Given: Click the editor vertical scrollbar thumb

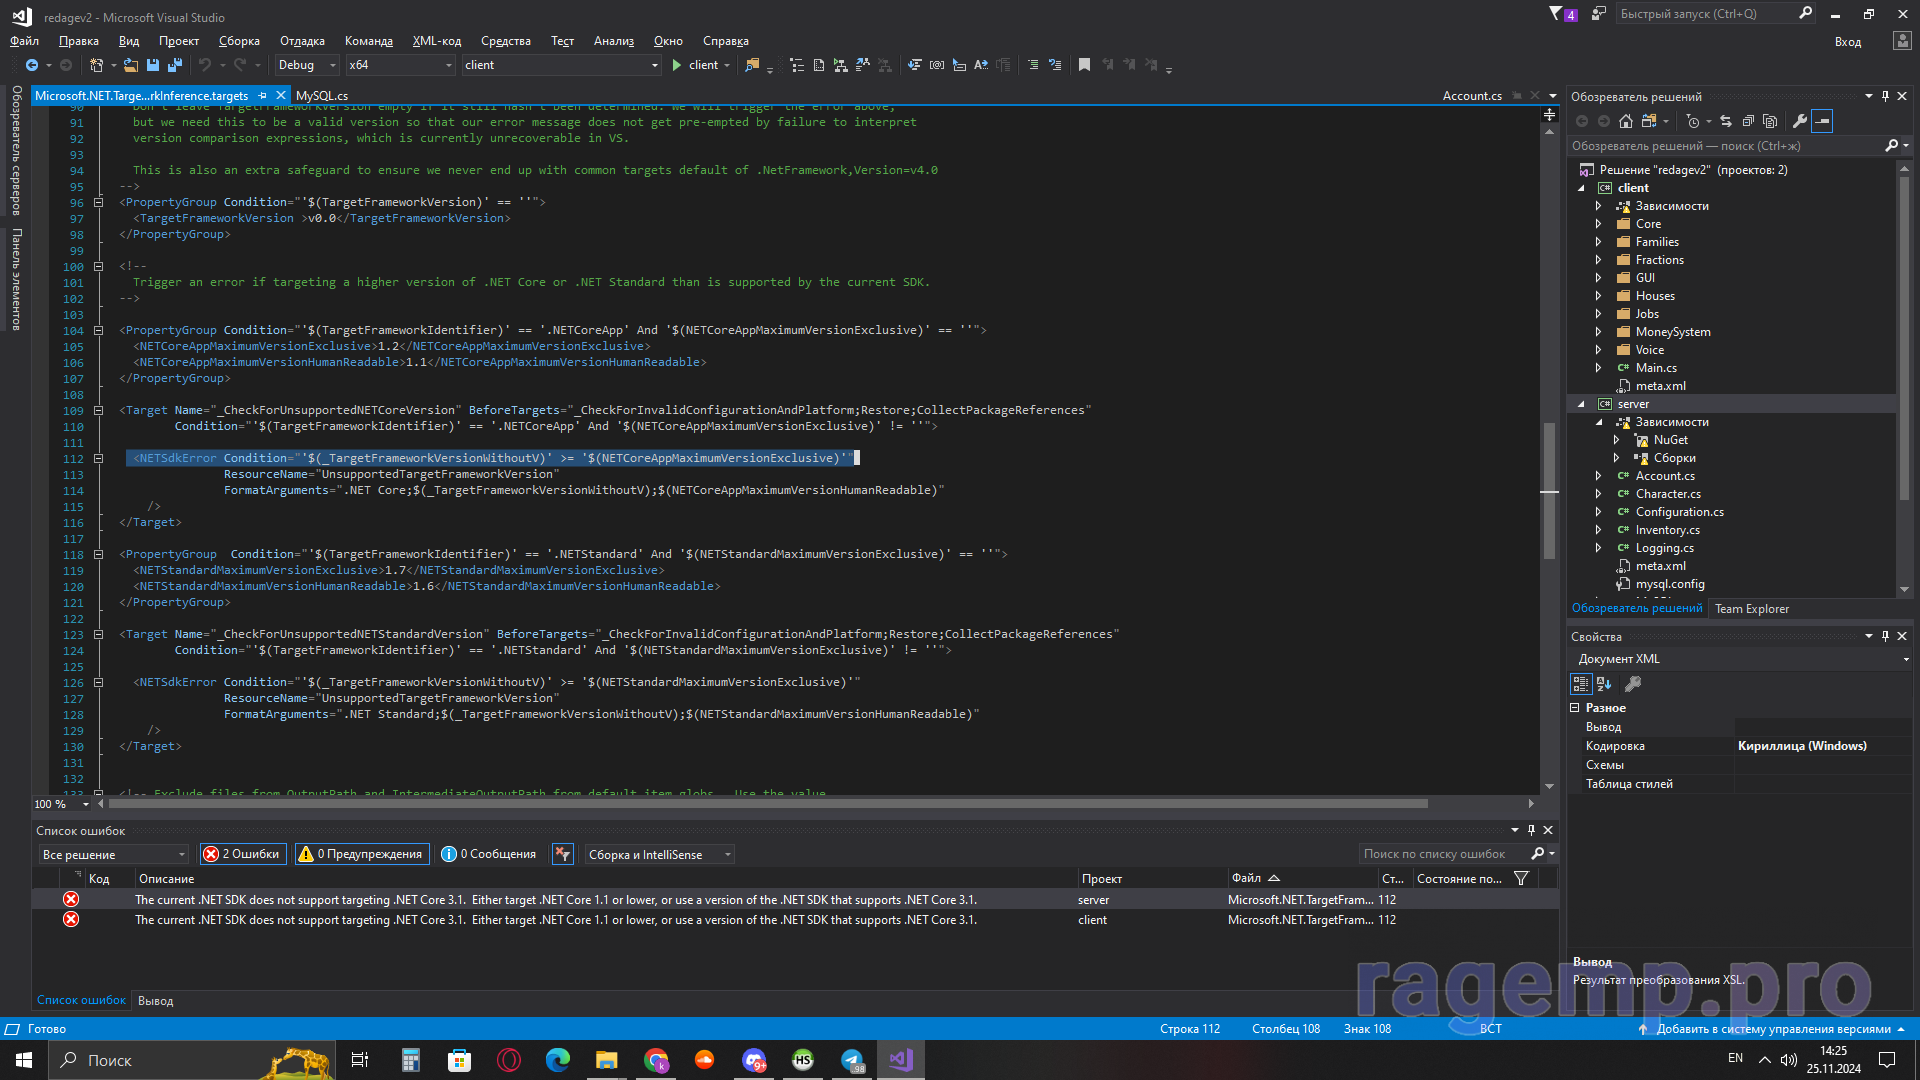Looking at the screenshot, I should tap(1549, 490).
